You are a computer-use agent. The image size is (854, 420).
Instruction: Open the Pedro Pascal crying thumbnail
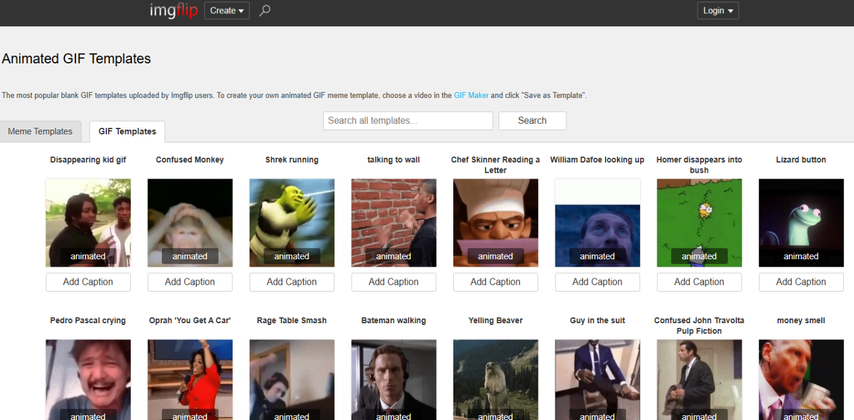coord(88,380)
